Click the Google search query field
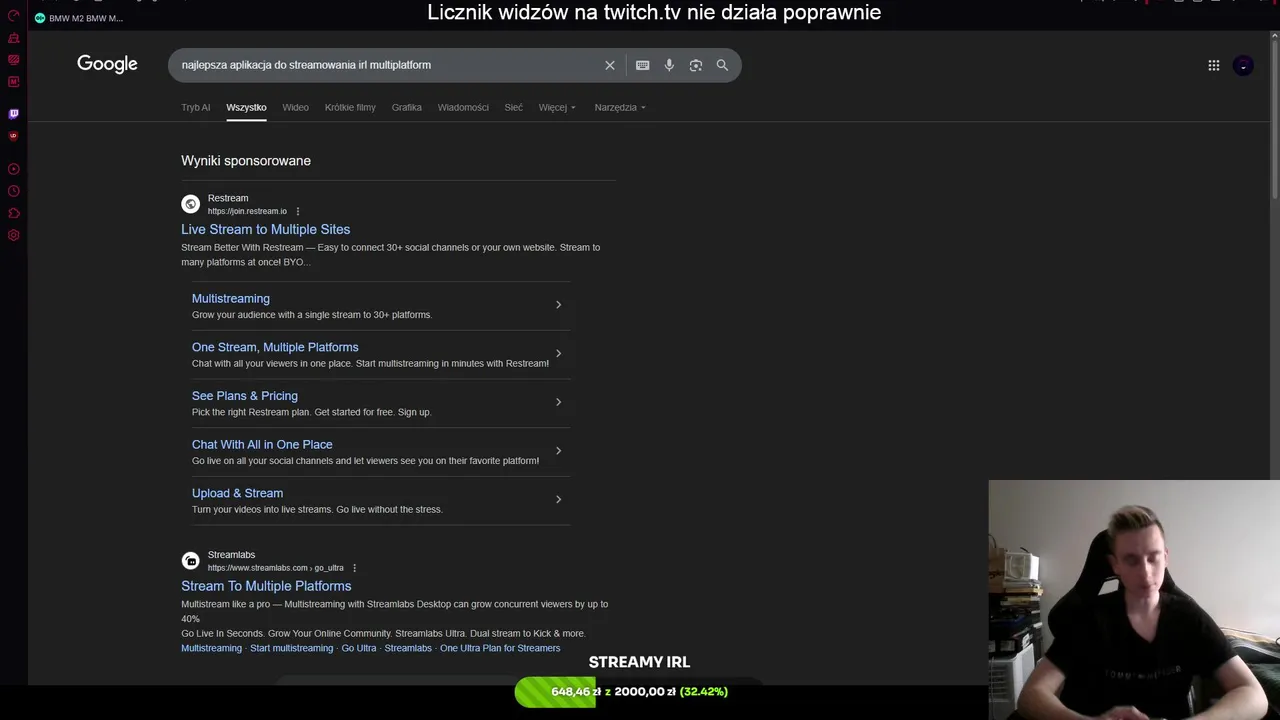This screenshot has width=1280, height=720. (385, 65)
